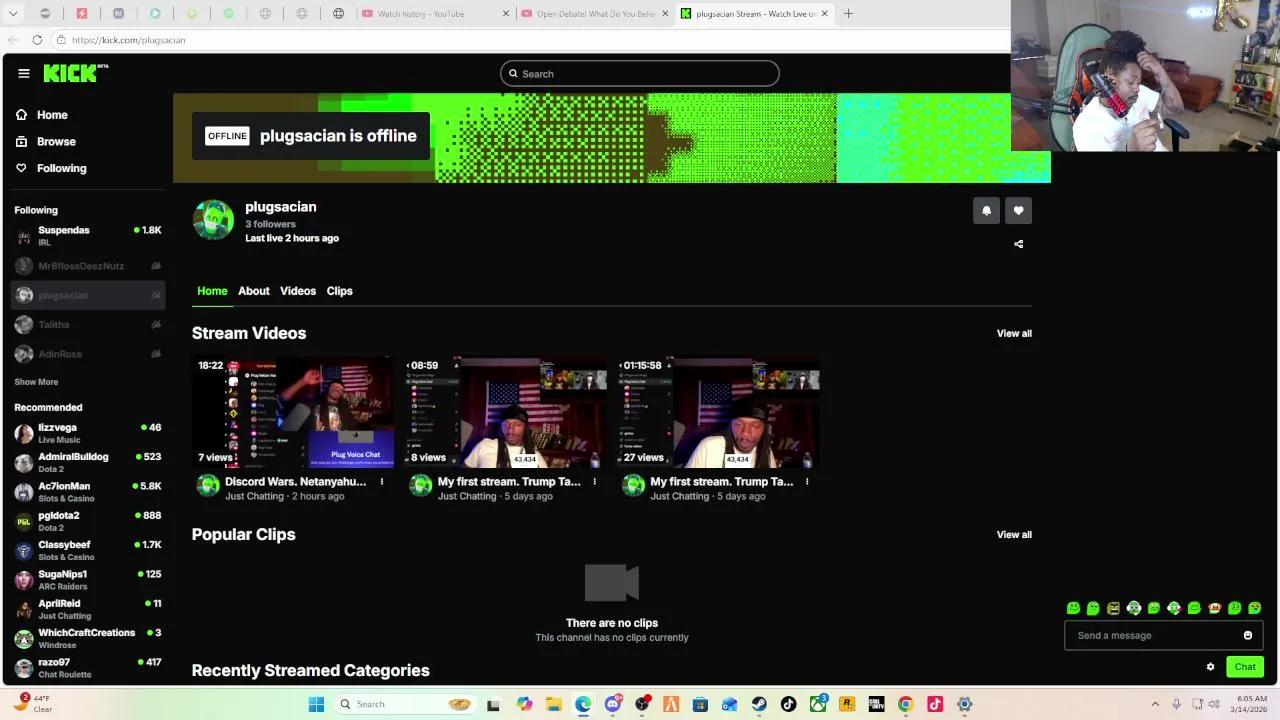1280x720 pixels.
Task: Open recommended channel AprilReid
Action: click(87, 609)
